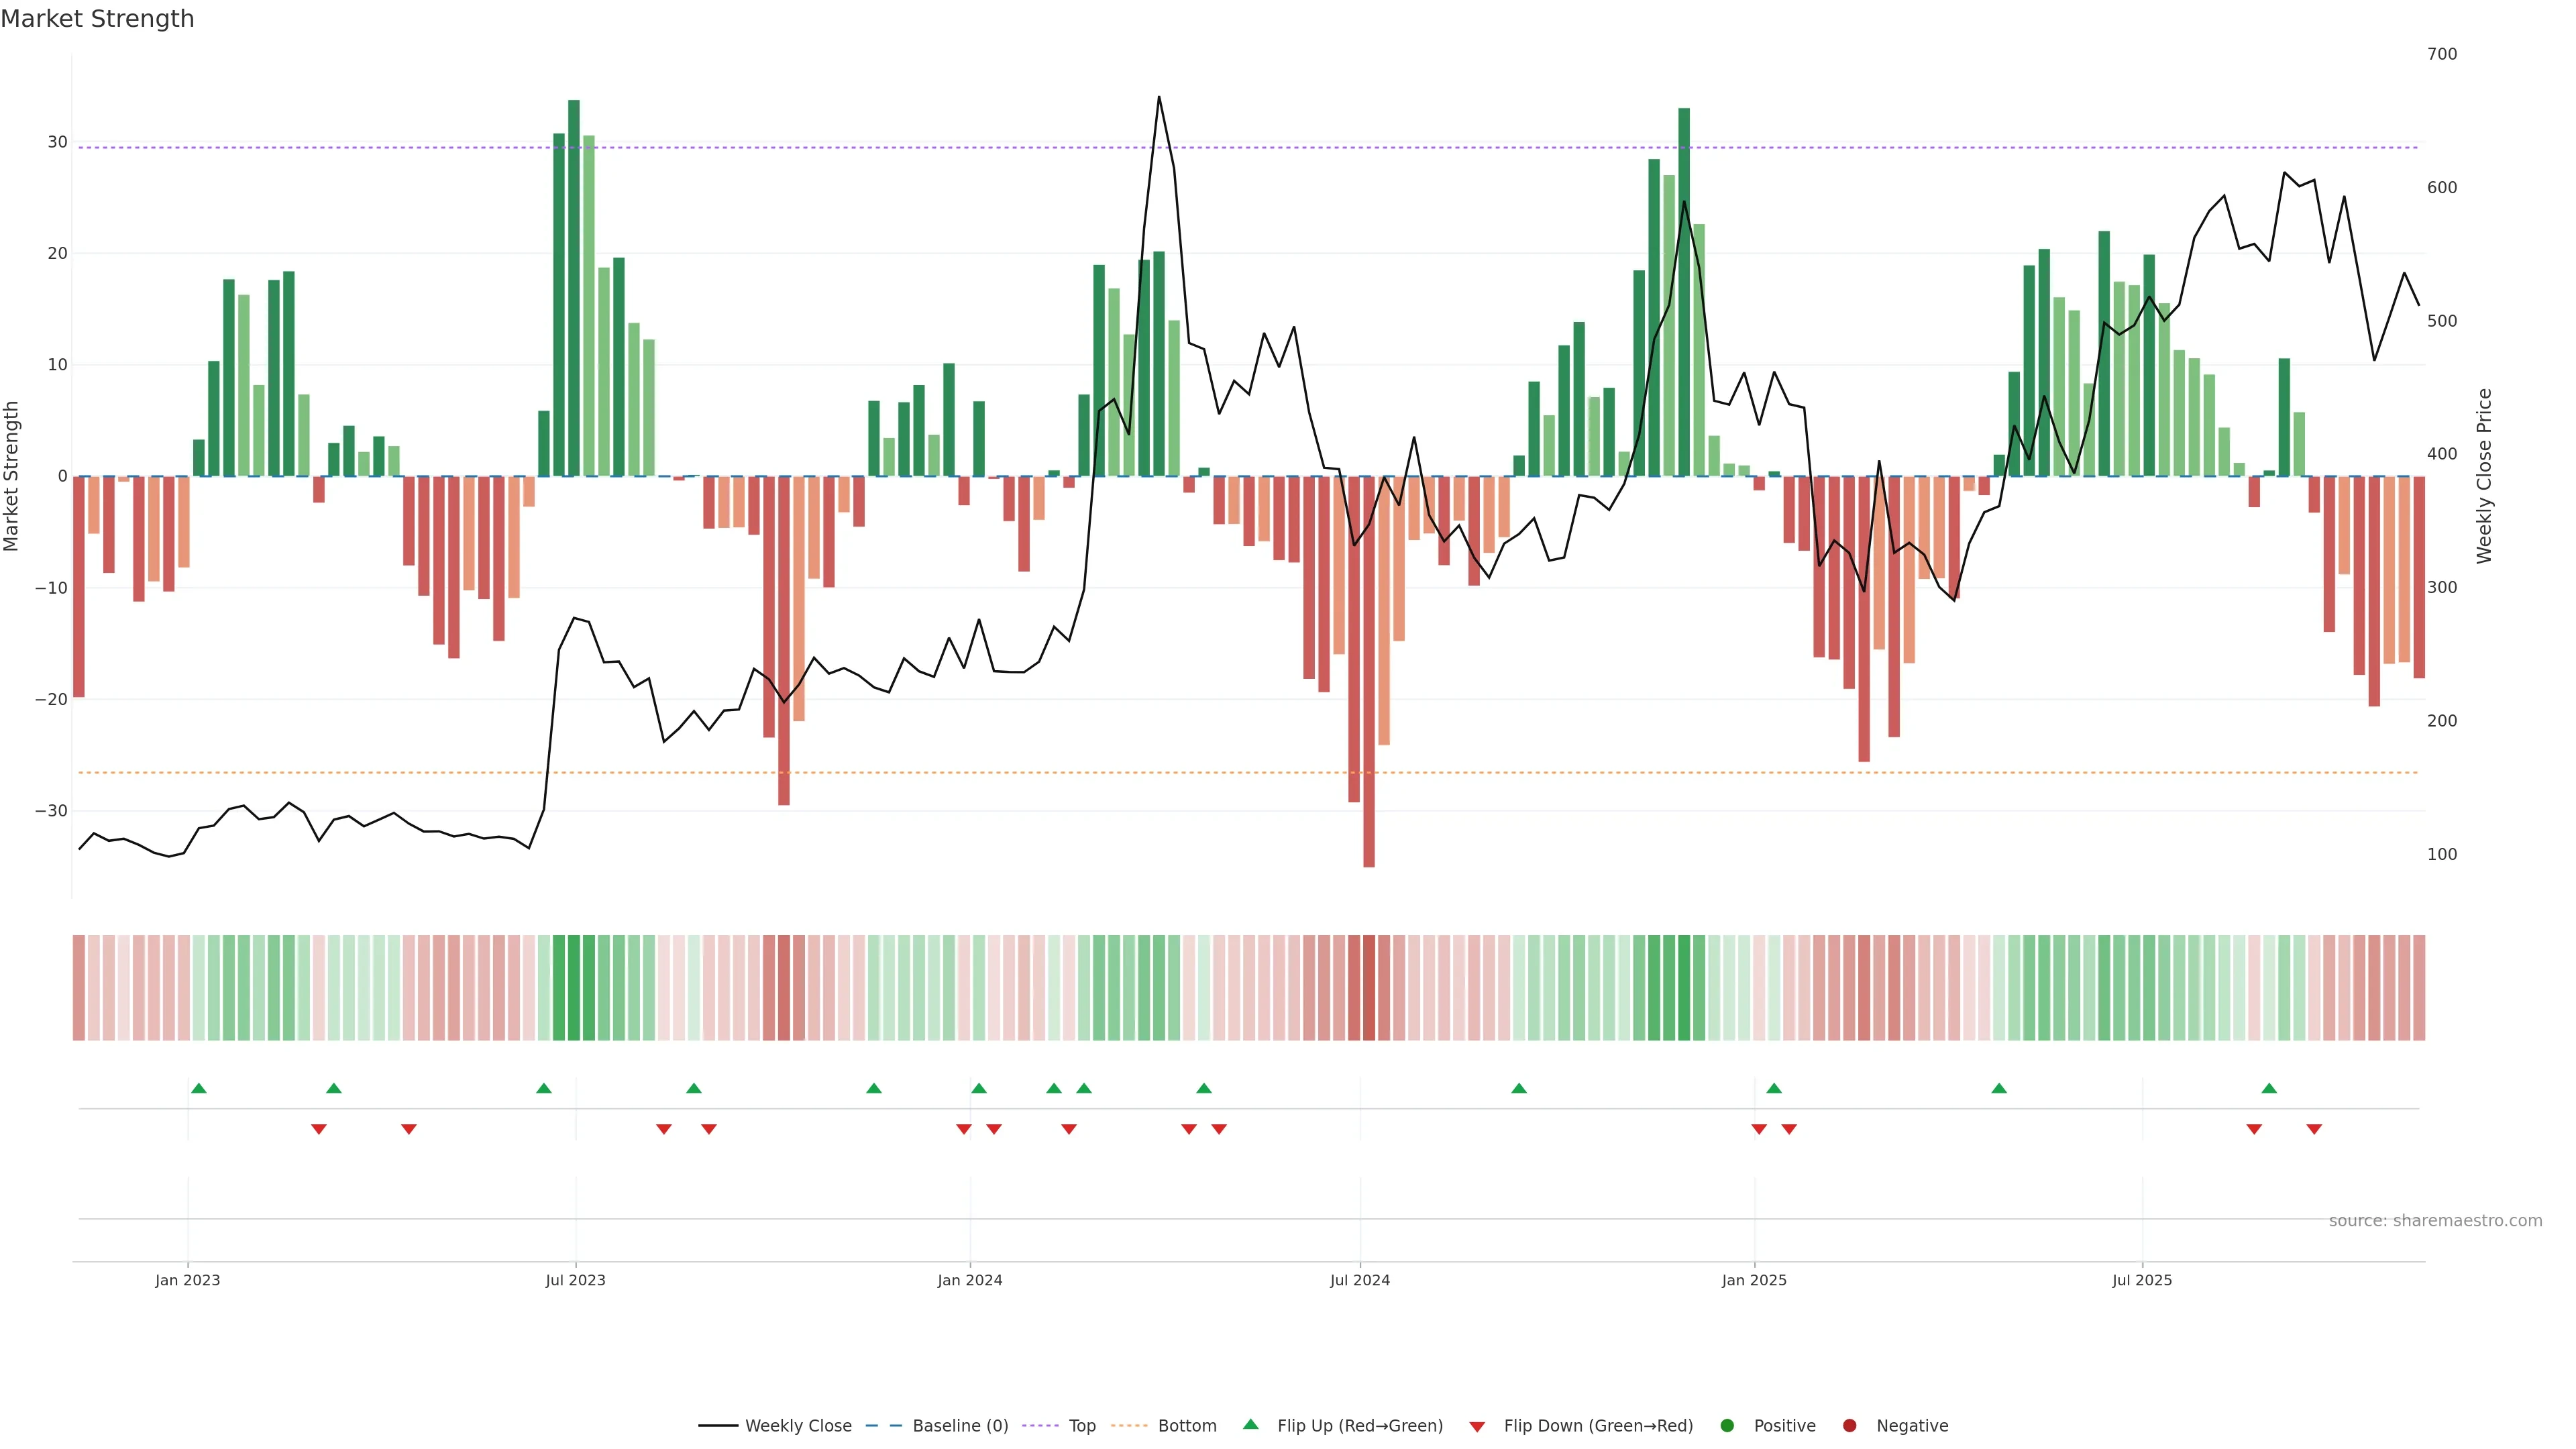Click the Negative red circle legend icon
Screen dimensions: 2576x1449
click(x=1849, y=1426)
